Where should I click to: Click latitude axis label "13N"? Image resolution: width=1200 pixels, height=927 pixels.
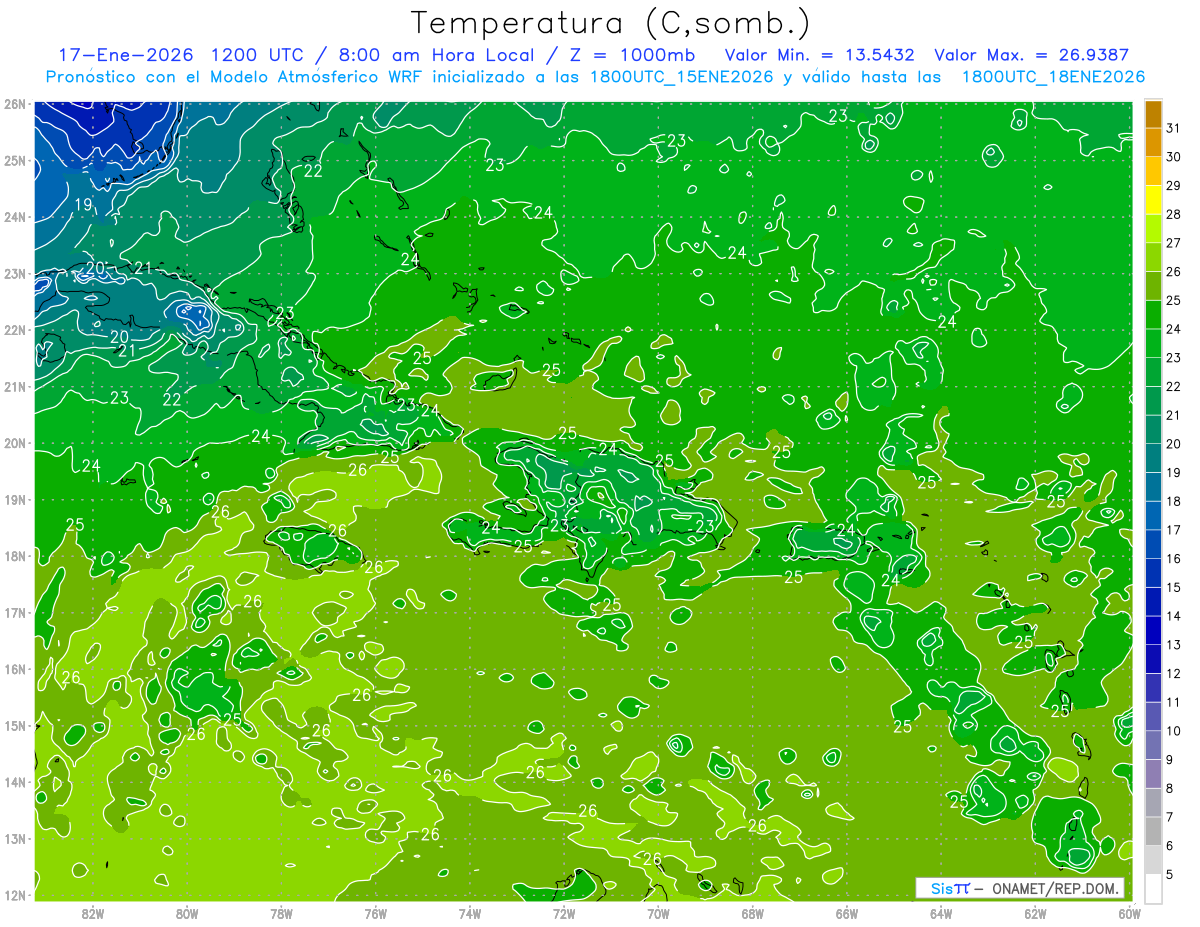tap(15, 839)
